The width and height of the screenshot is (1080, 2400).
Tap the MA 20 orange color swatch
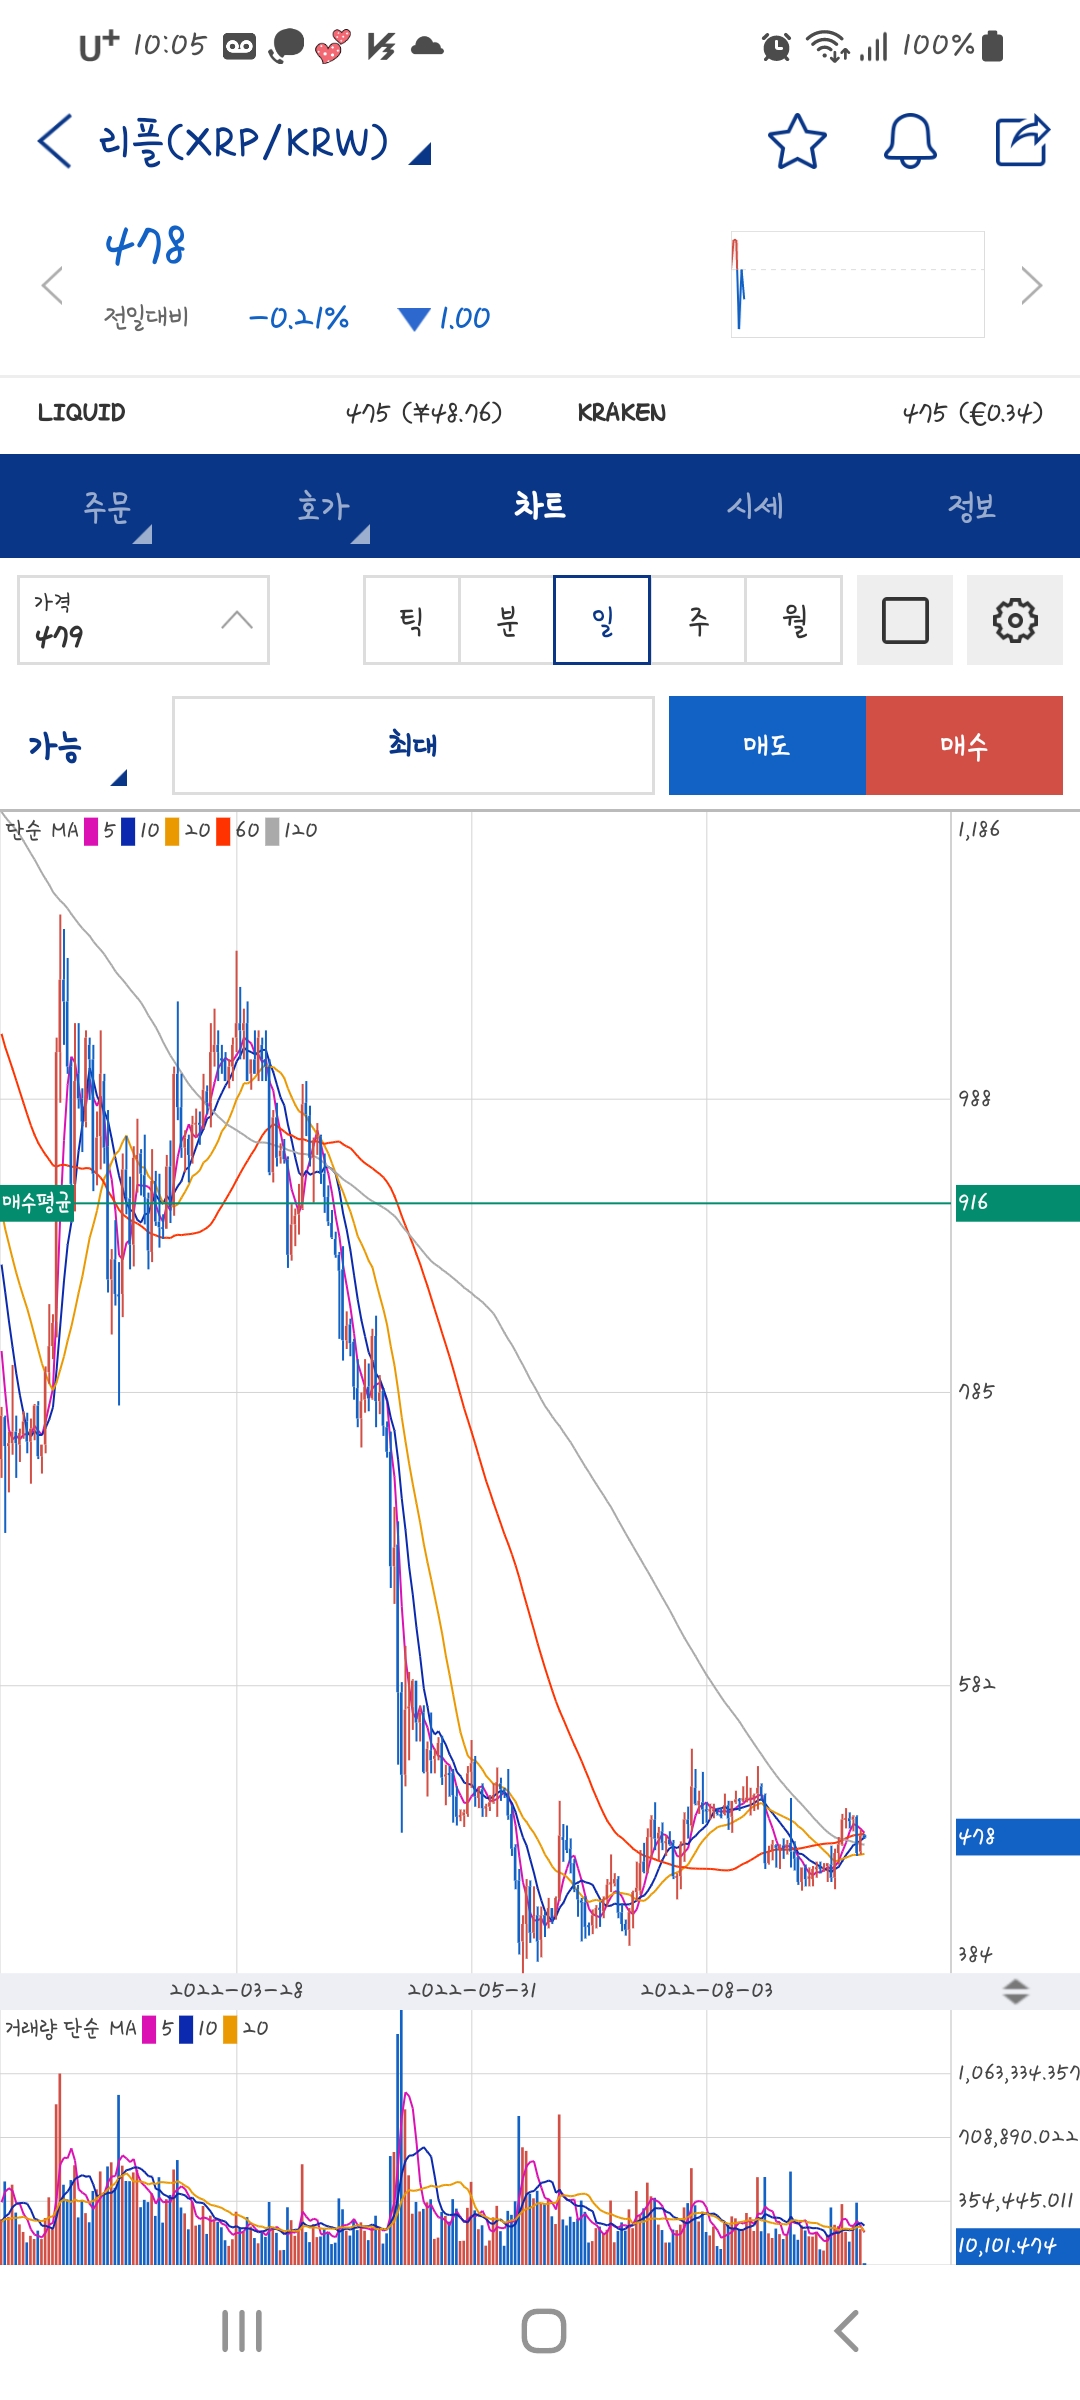click(x=172, y=831)
